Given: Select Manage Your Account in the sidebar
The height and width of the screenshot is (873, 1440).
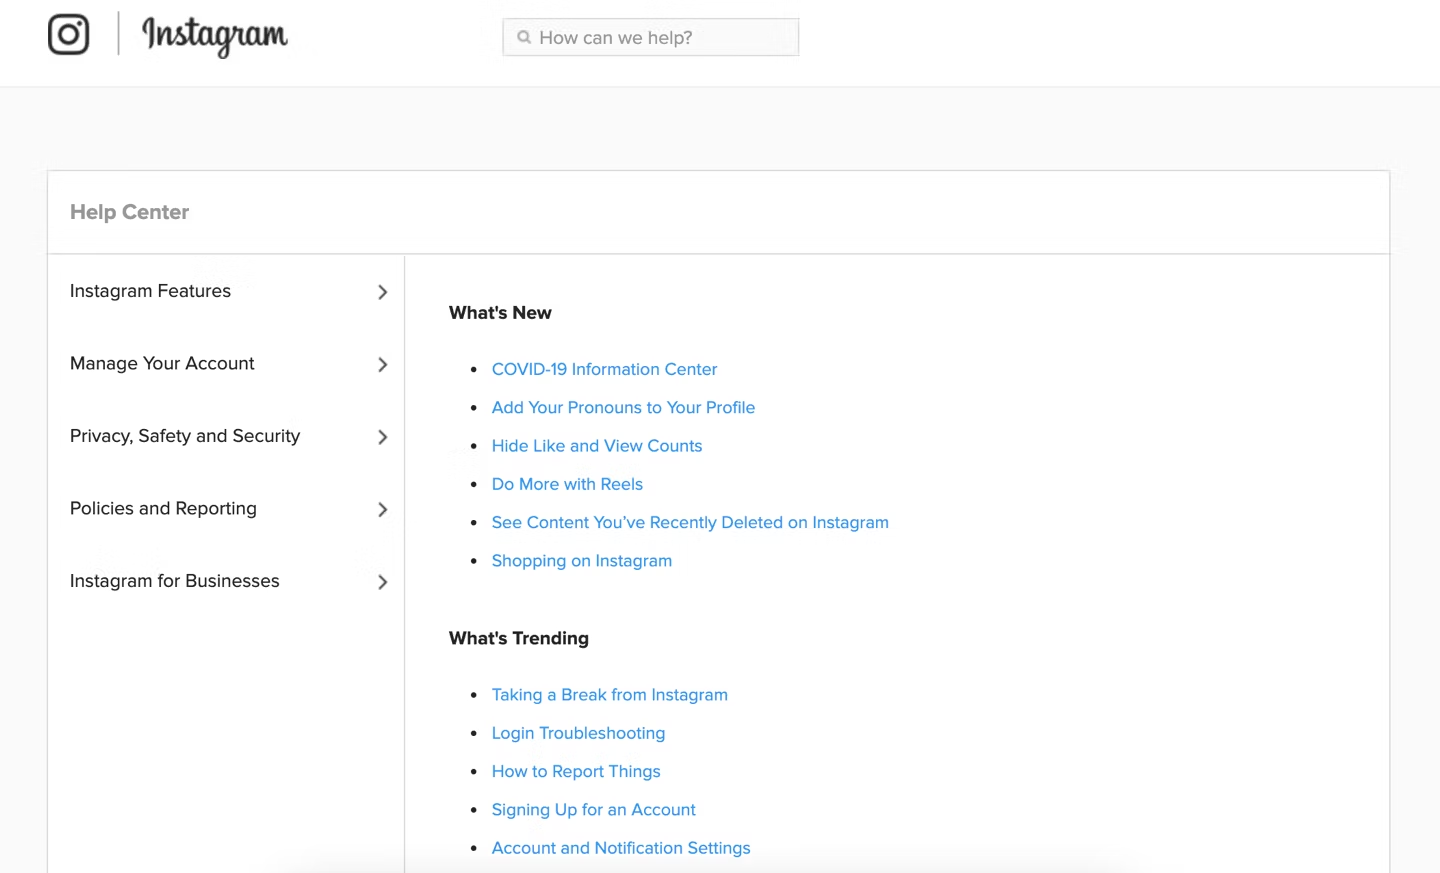Looking at the screenshot, I should tap(162, 364).
